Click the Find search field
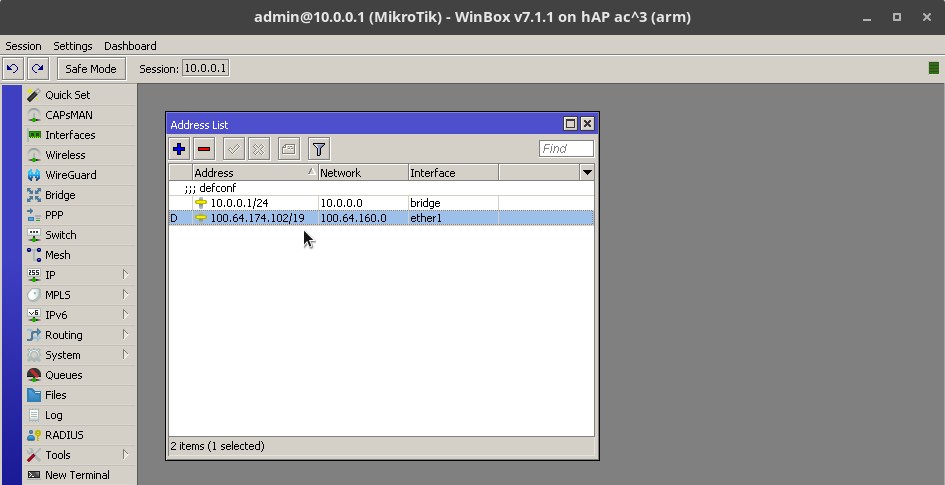 566,148
